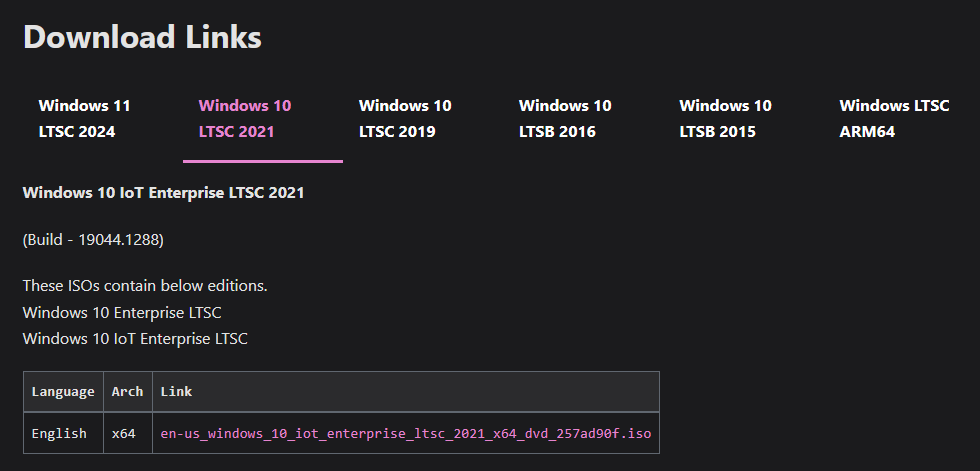This screenshot has height=471, width=980.
Task: Click the x64 architecture cell
Action: click(x=128, y=433)
